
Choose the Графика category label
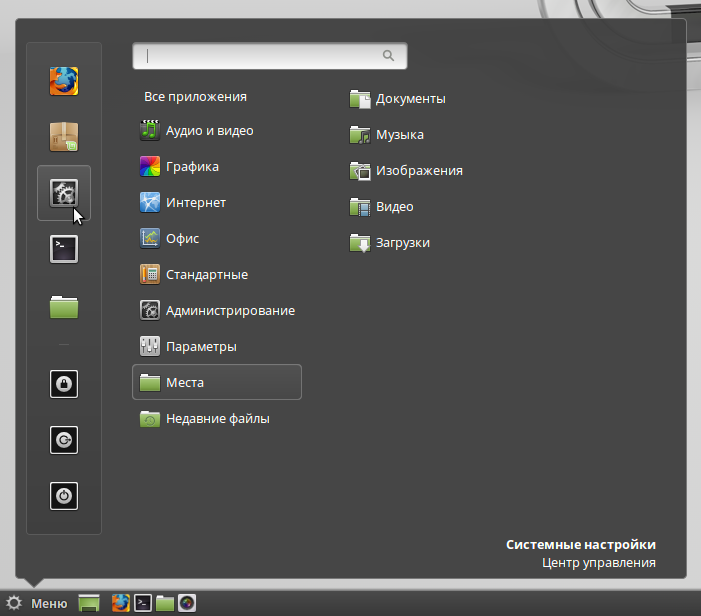[192, 167]
